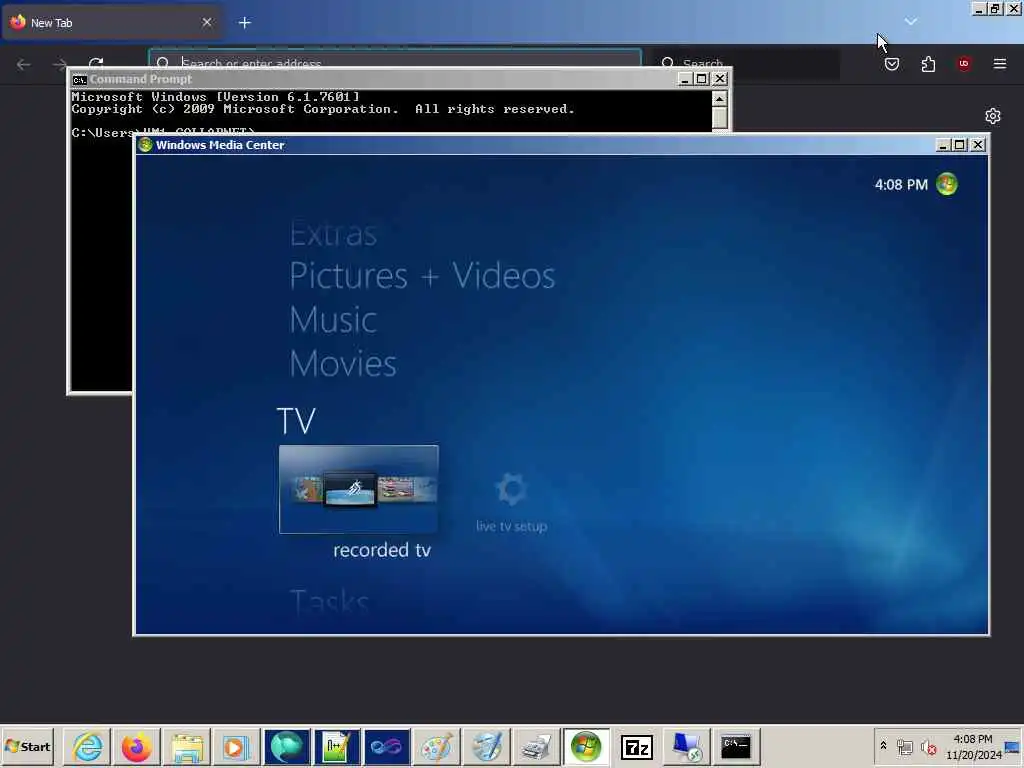Switch to Firefox from taskbar
This screenshot has width=1024, height=768.
[x=136, y=746]
